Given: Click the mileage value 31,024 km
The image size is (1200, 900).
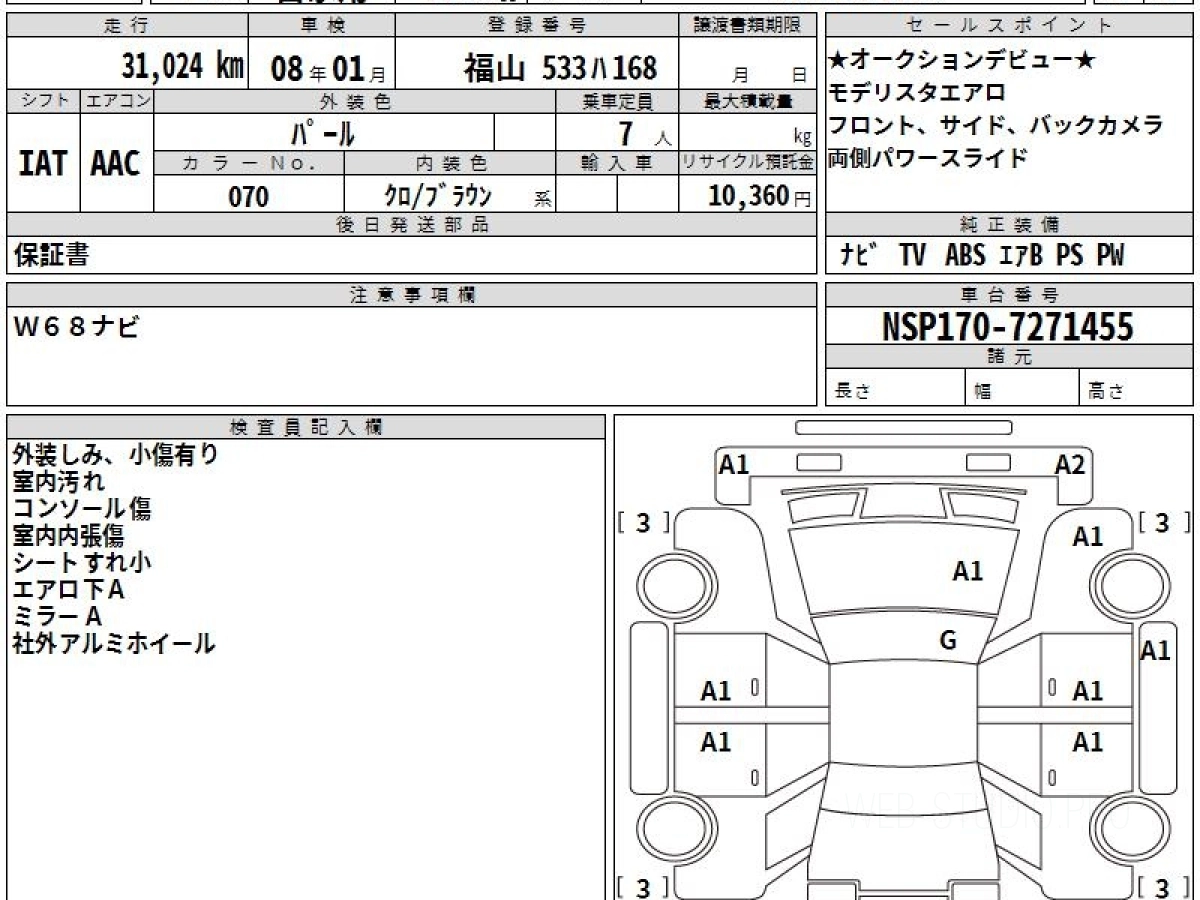Looking at the screenshot, I should pos(183,67).
